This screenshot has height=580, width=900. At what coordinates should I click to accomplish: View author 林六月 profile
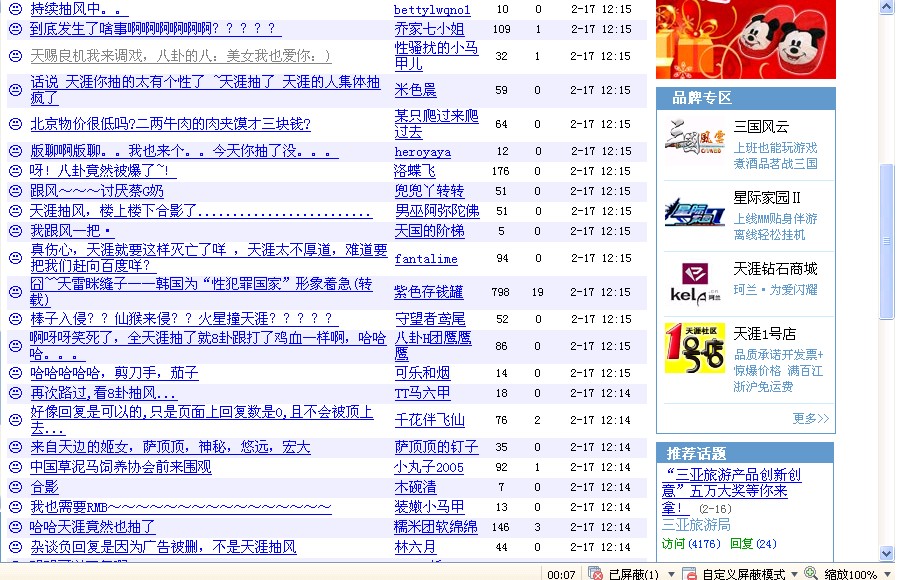point(415,547)
